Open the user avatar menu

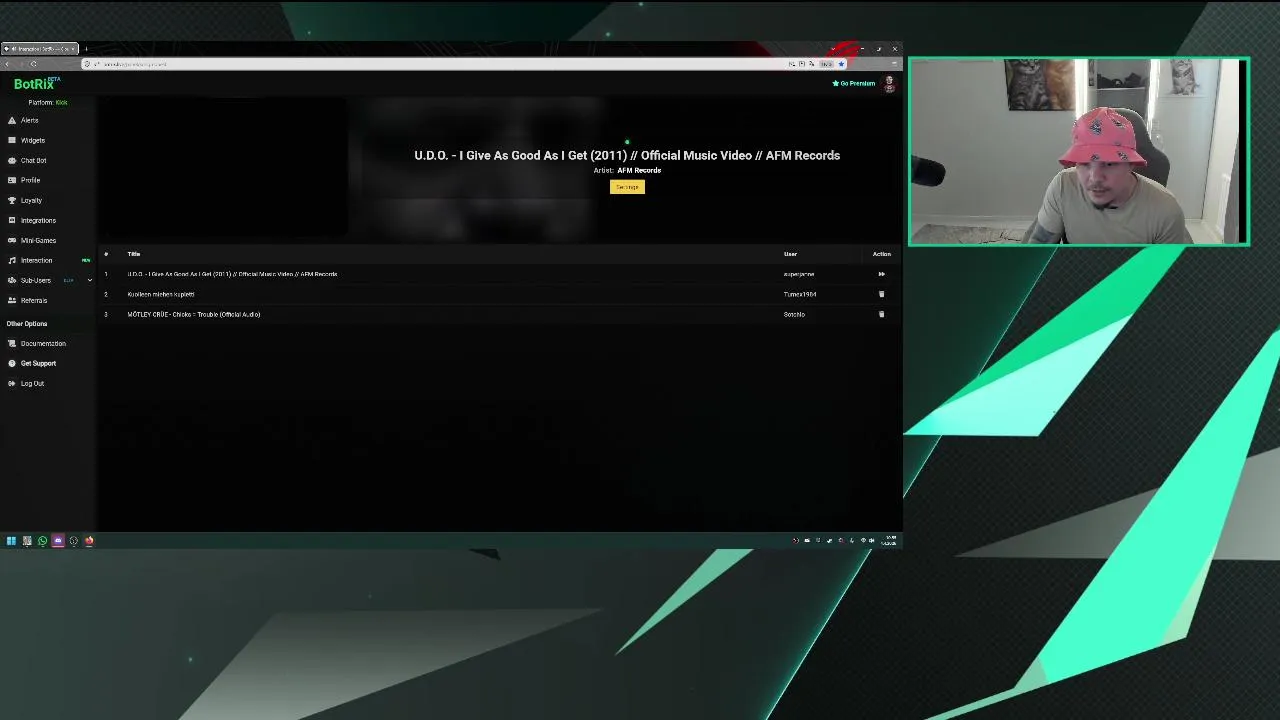[889, 84]
